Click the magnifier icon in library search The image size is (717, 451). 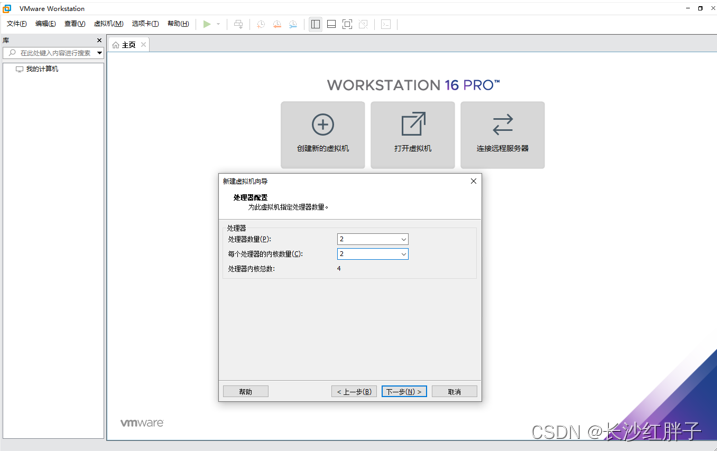click(x=12, y=53)
